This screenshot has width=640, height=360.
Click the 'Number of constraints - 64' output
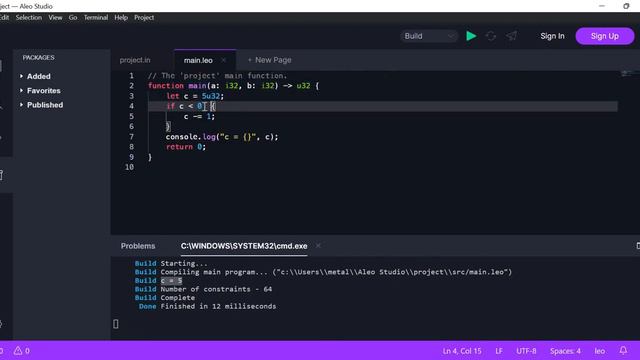pos(216,289)
